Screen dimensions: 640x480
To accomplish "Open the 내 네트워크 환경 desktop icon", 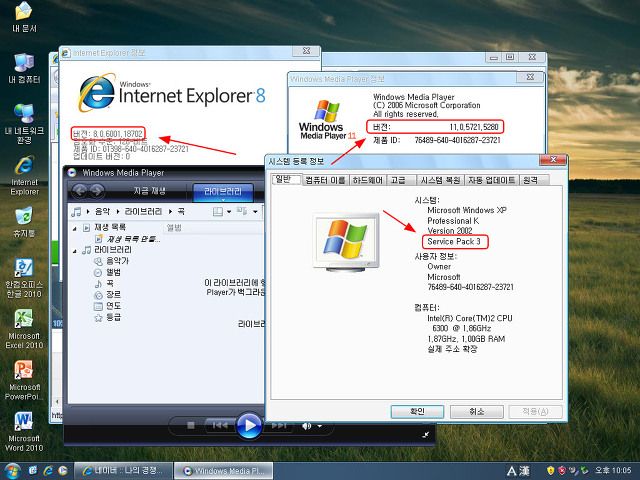I will [24, 124].
